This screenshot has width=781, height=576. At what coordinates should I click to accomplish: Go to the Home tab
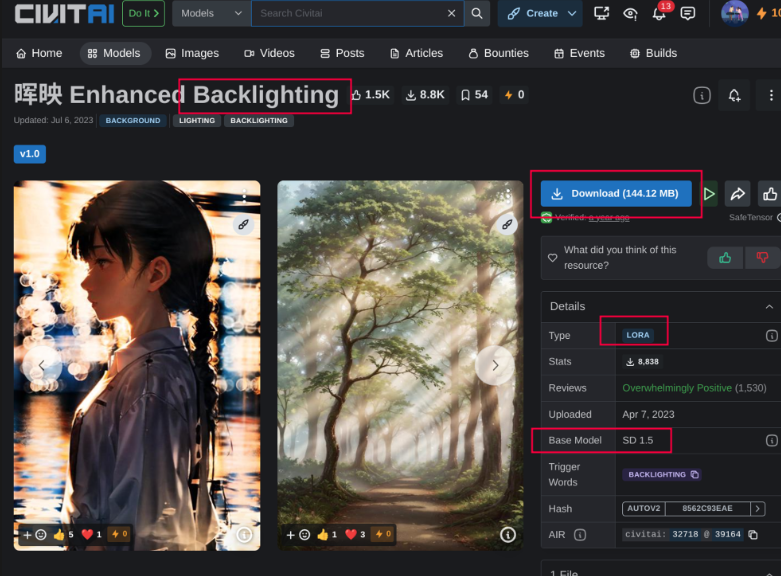39,53
